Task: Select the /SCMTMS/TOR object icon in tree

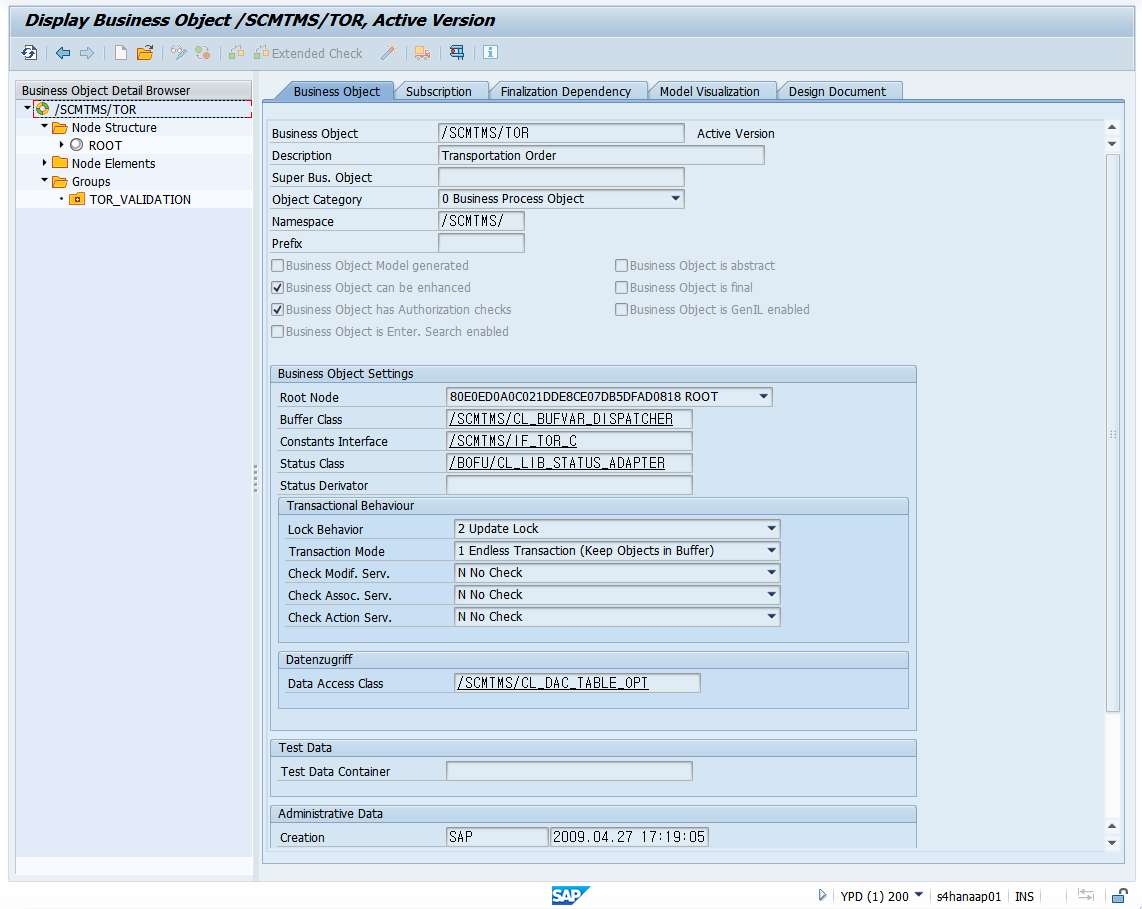Action: (x=42, y=109)
